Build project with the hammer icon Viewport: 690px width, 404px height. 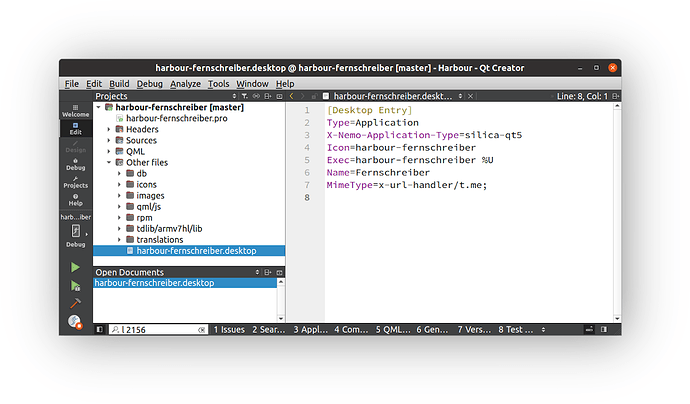75,303
